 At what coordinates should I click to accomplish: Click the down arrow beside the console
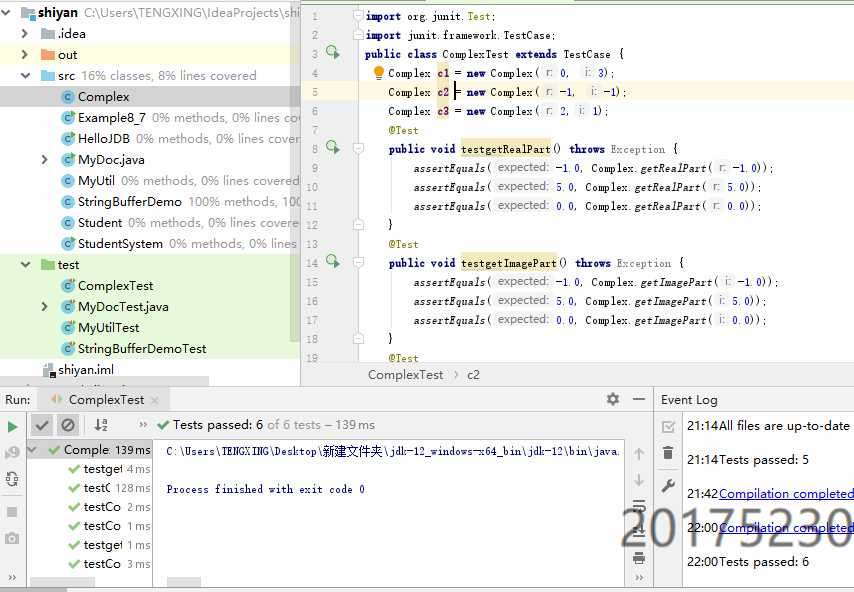639,480
